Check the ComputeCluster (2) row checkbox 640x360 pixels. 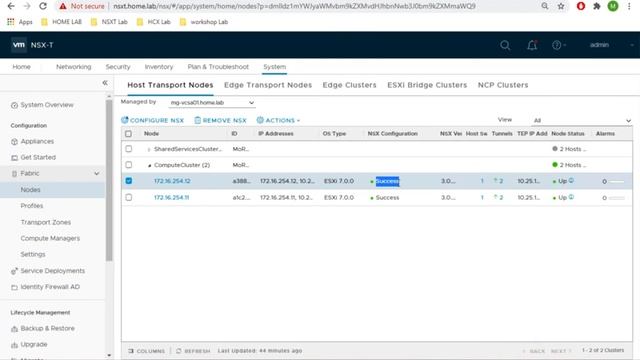tap(129, 164)
